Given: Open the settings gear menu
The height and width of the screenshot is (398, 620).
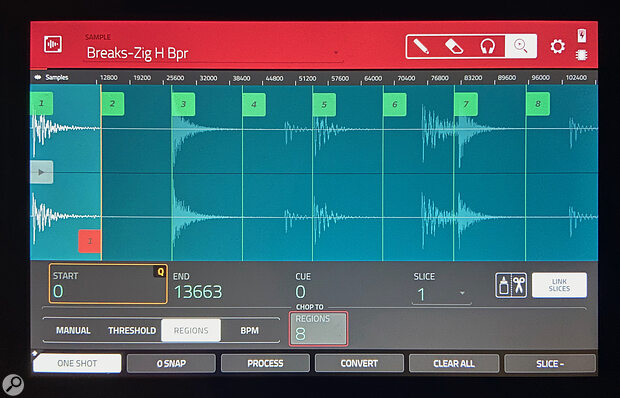Looking at the screenshot, I should (558, 47).
